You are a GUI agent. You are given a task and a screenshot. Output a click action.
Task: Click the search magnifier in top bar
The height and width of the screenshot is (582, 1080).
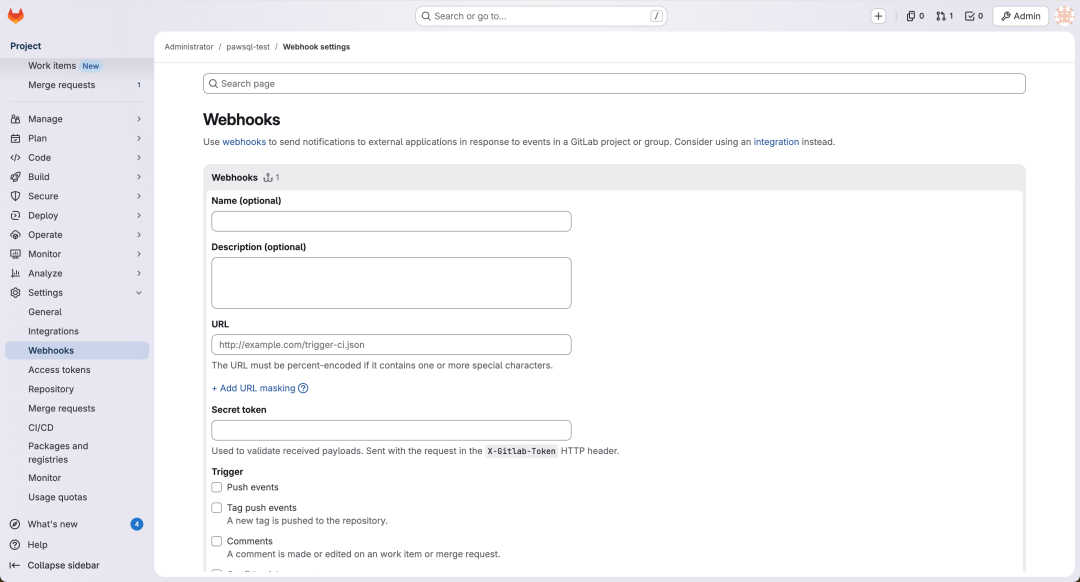tap(426, 16)
